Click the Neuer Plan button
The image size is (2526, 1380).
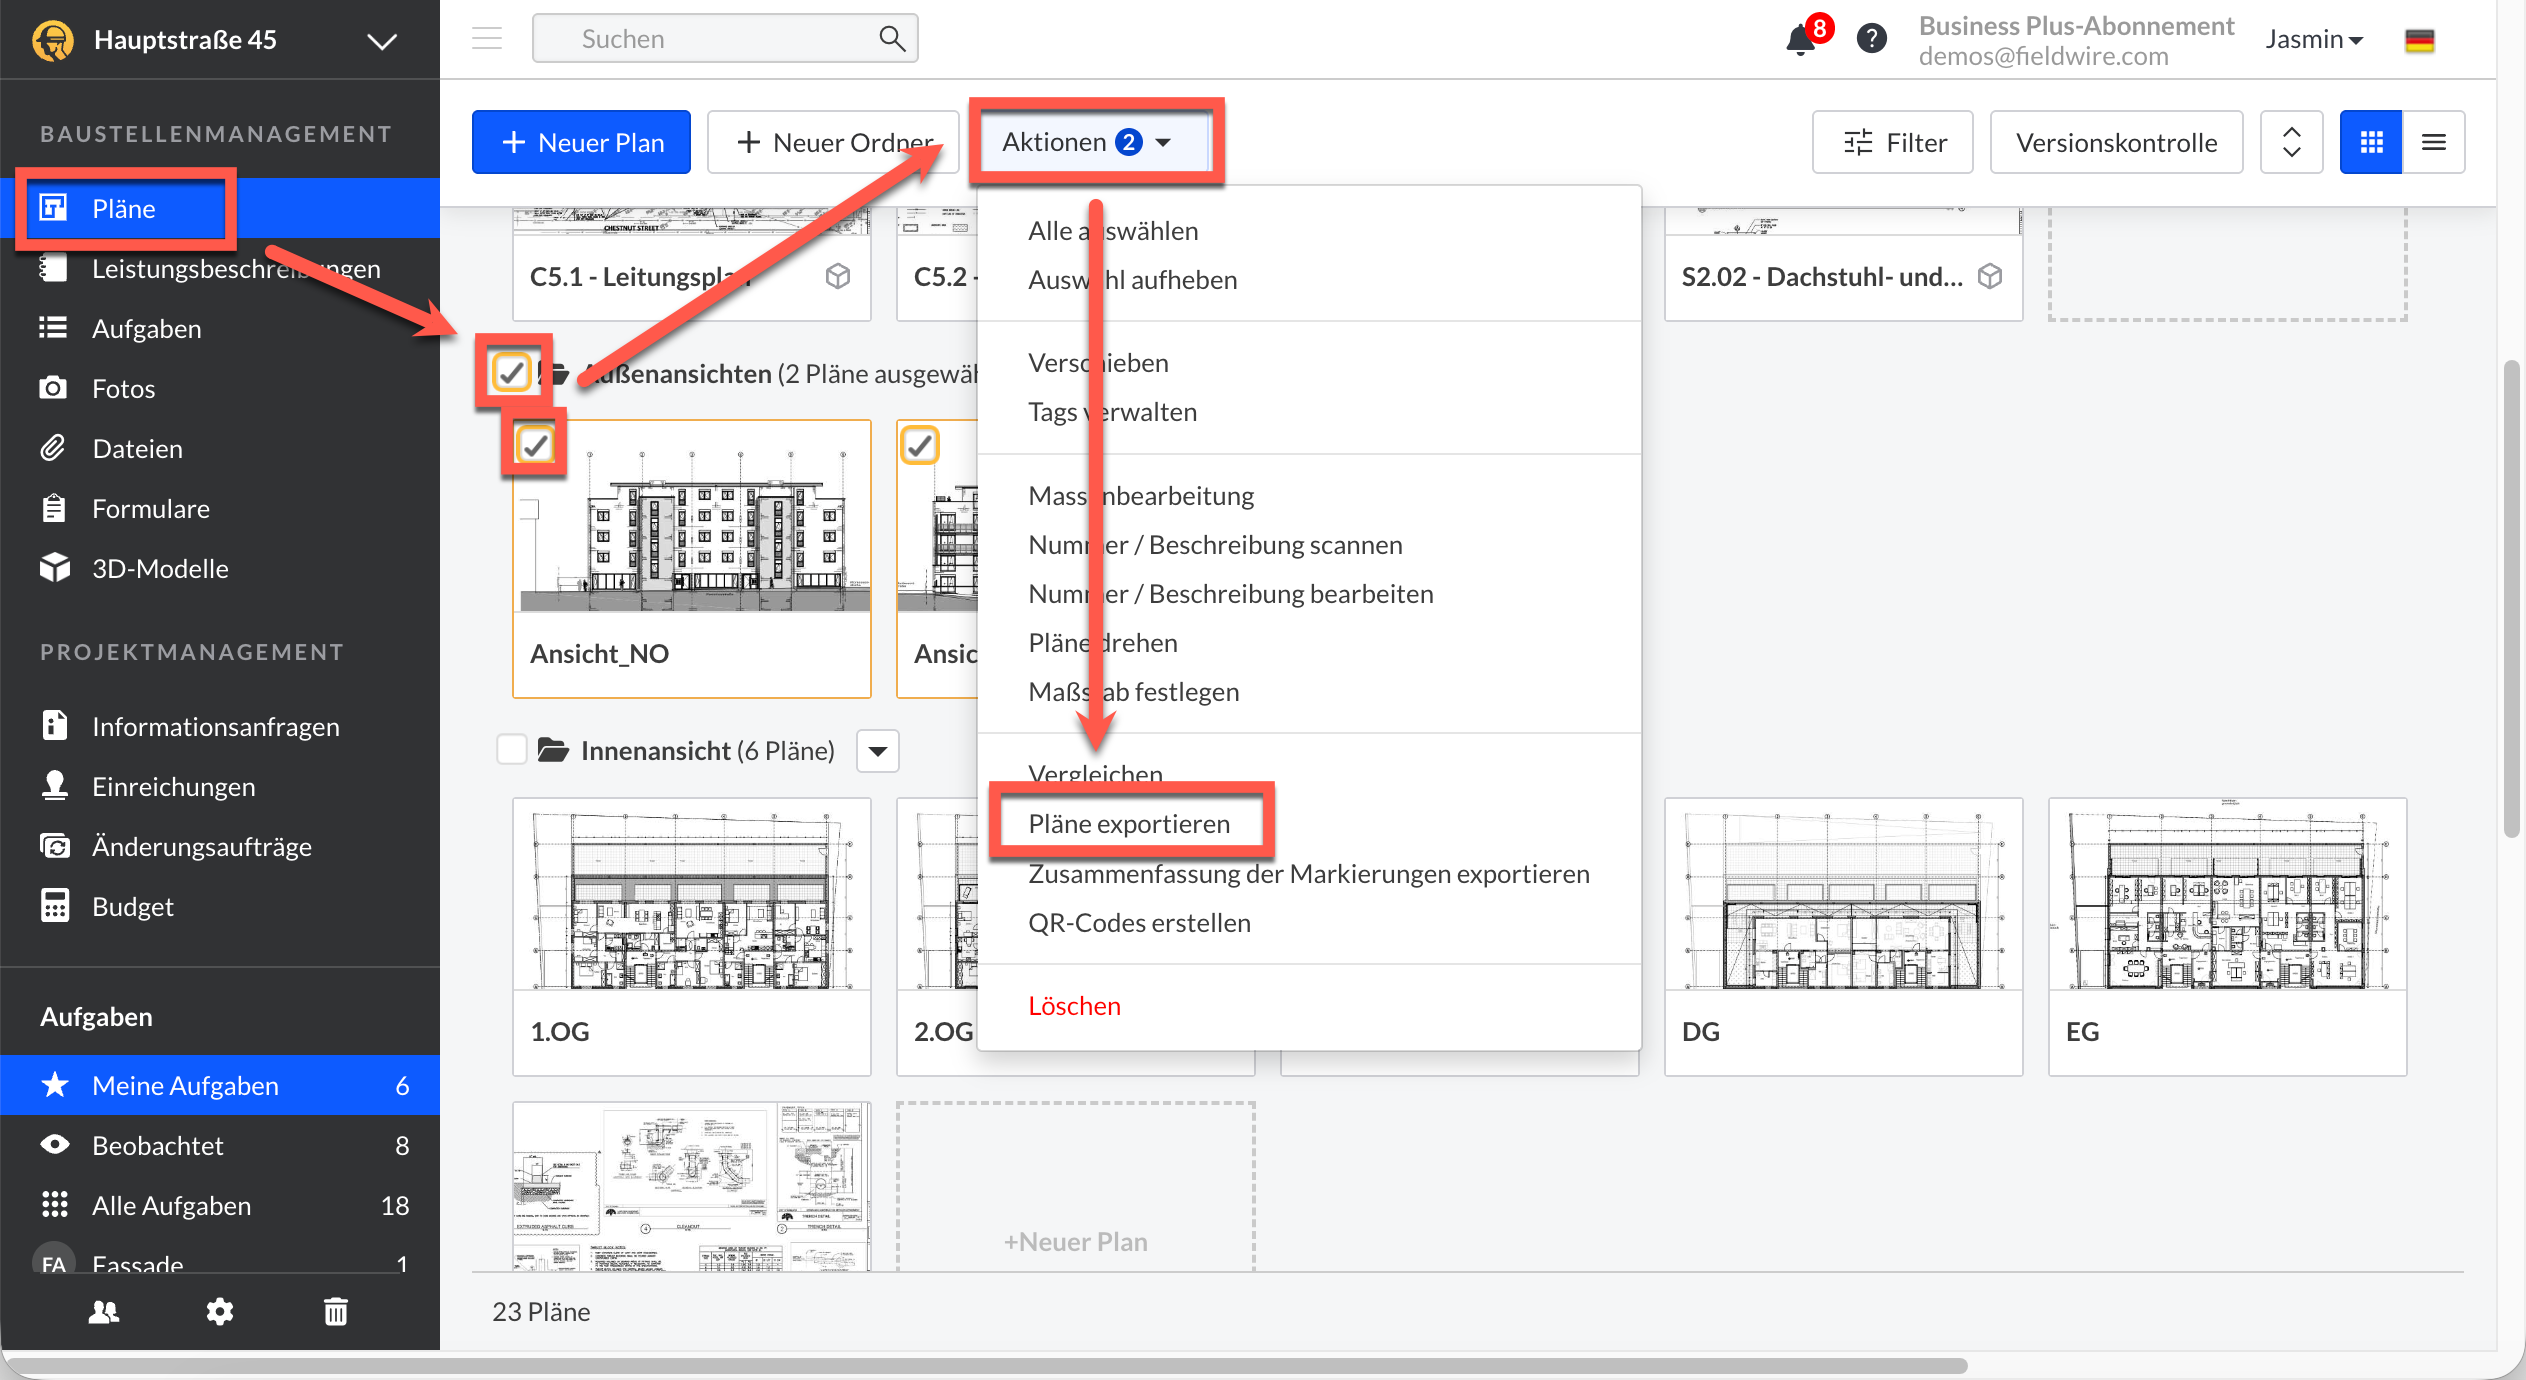coord(581,142)
